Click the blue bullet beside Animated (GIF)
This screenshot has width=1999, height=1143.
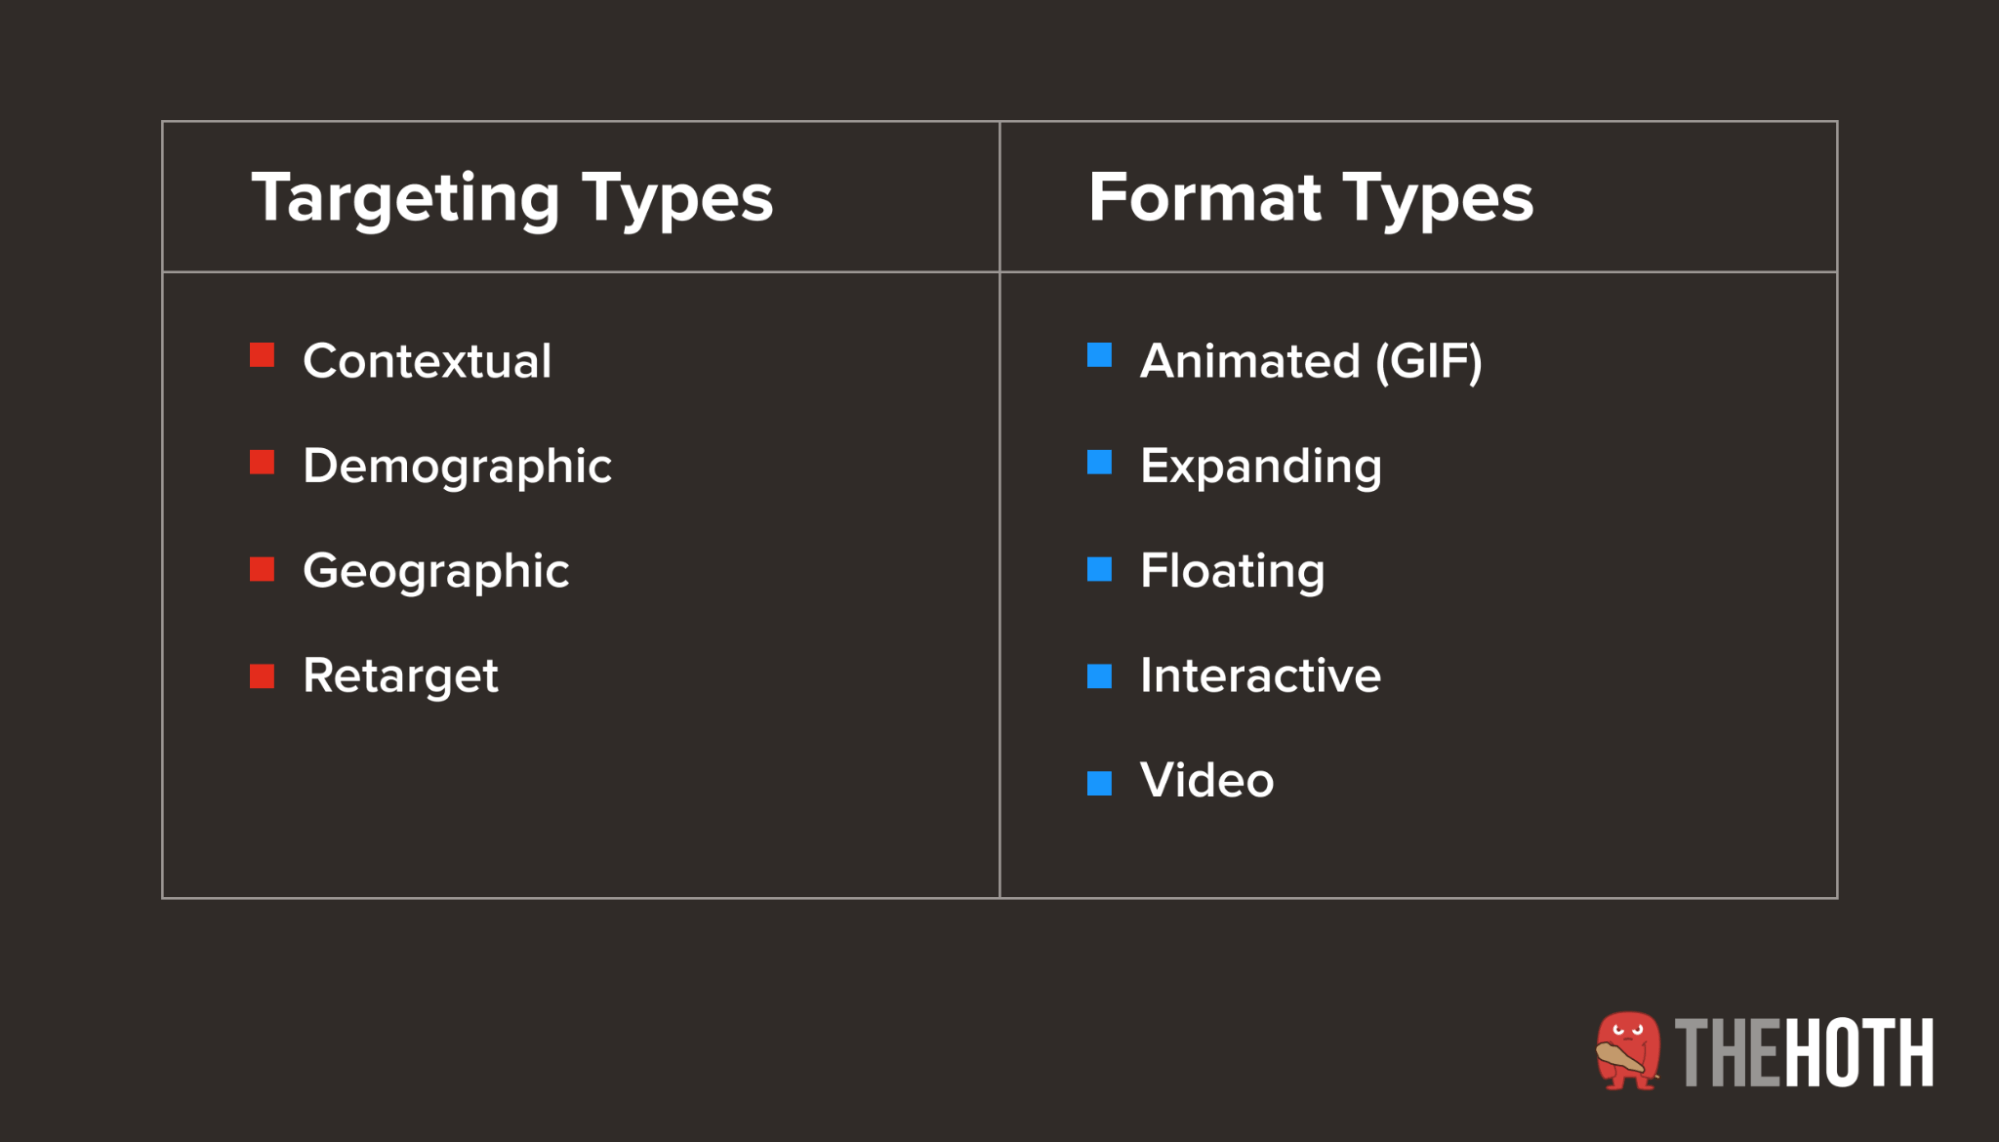click(x=1100, y=355)
